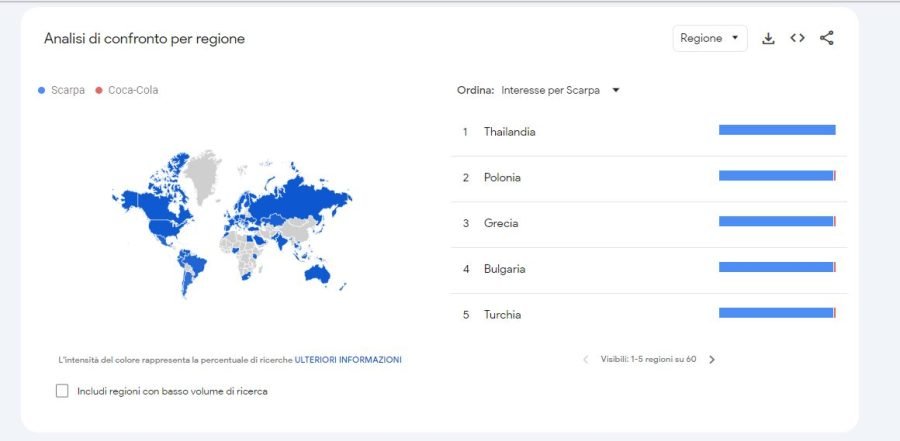This screenshot has width=900, height=441.
Task: Download the region comparison data
Action: tap(768, 38)
